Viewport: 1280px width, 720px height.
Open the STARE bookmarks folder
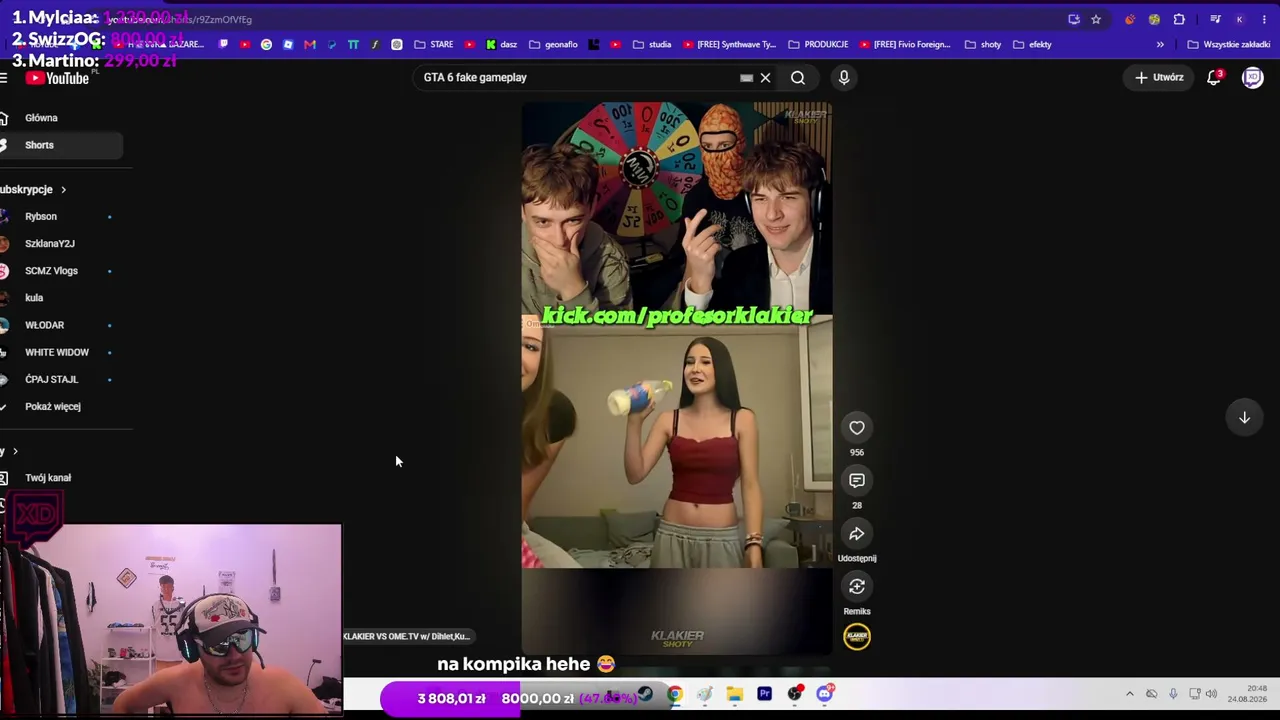click(434, 44)
